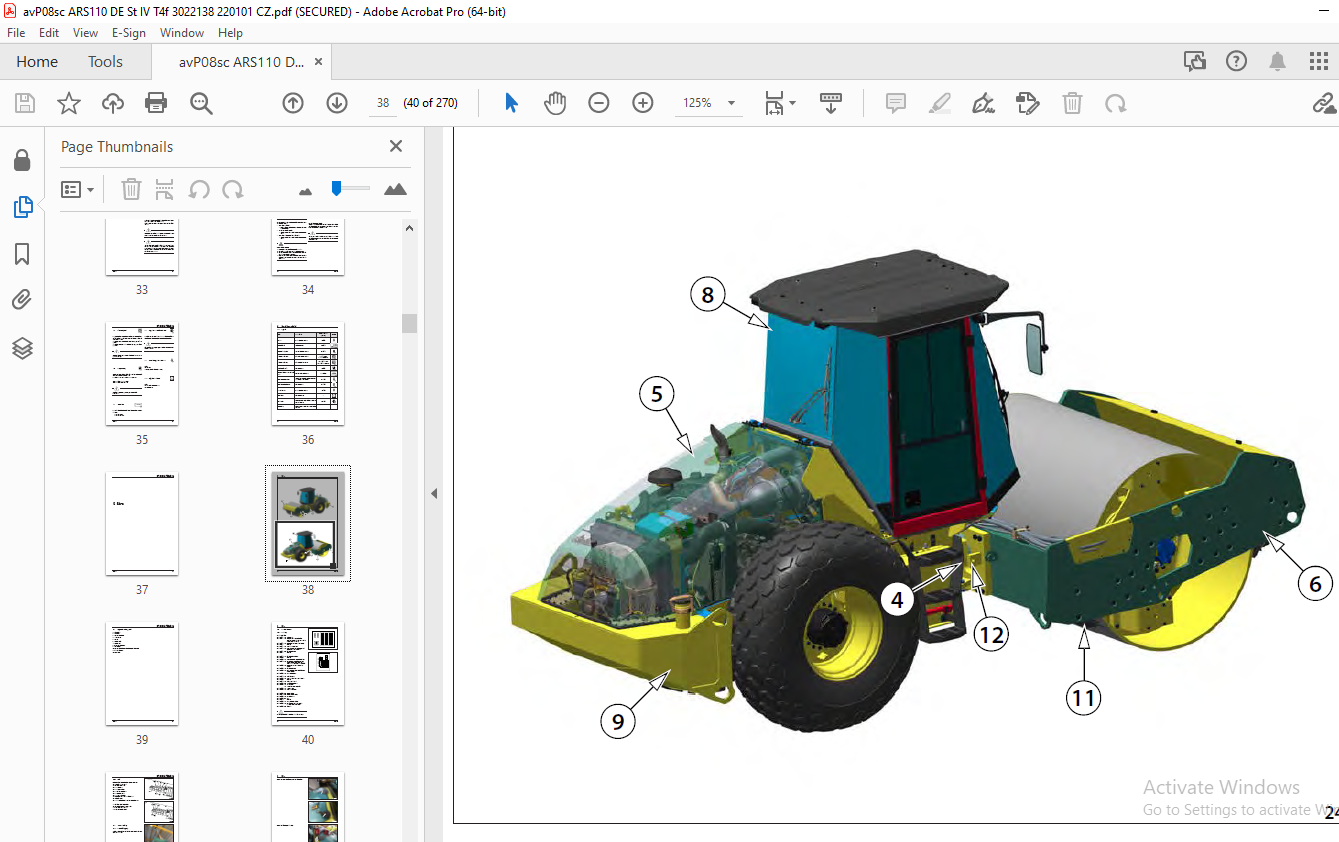
Task: Go to next page using down arrow
Action: point(337,103)
